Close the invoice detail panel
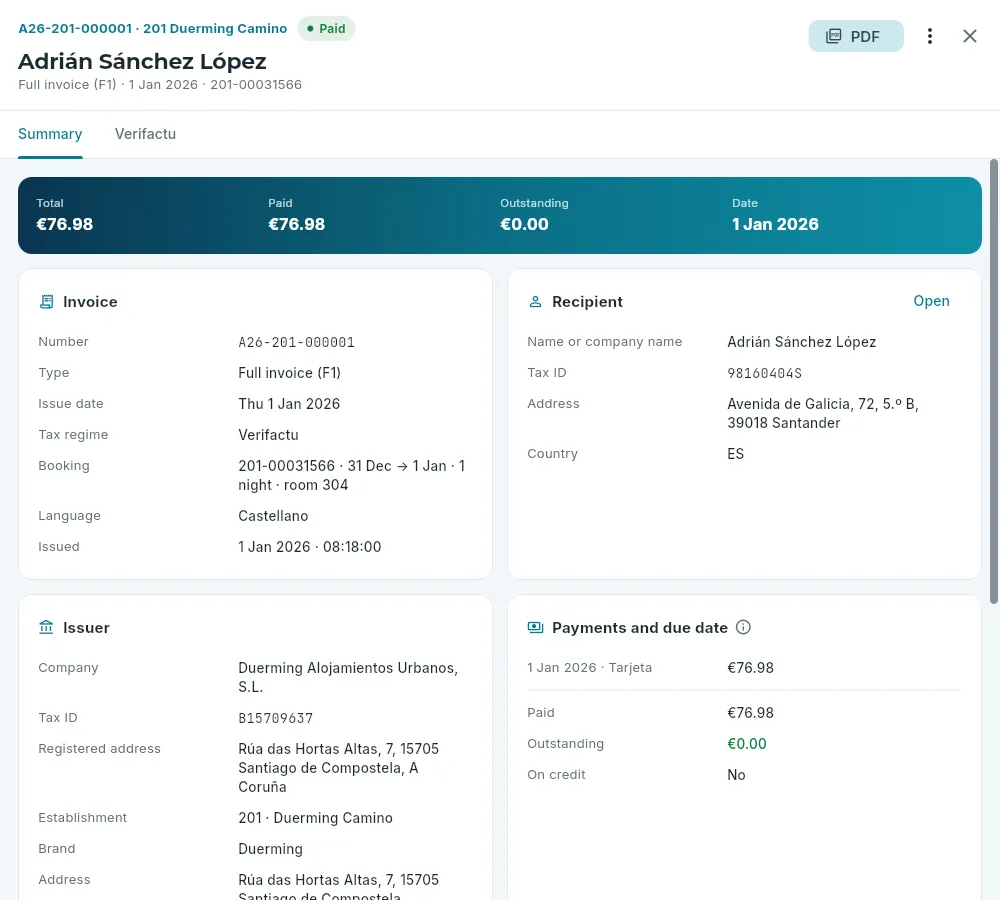1000x900 pixels. (x=969, y=36)
